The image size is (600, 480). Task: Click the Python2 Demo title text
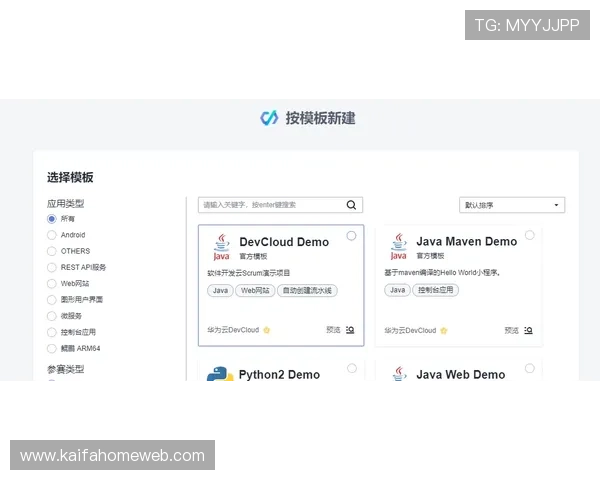tap(279, 374)
